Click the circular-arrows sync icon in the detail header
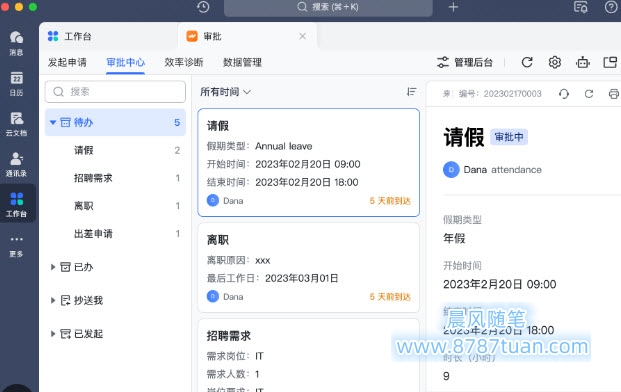Screen dimensions: 621x392 (x=564, y=94)
